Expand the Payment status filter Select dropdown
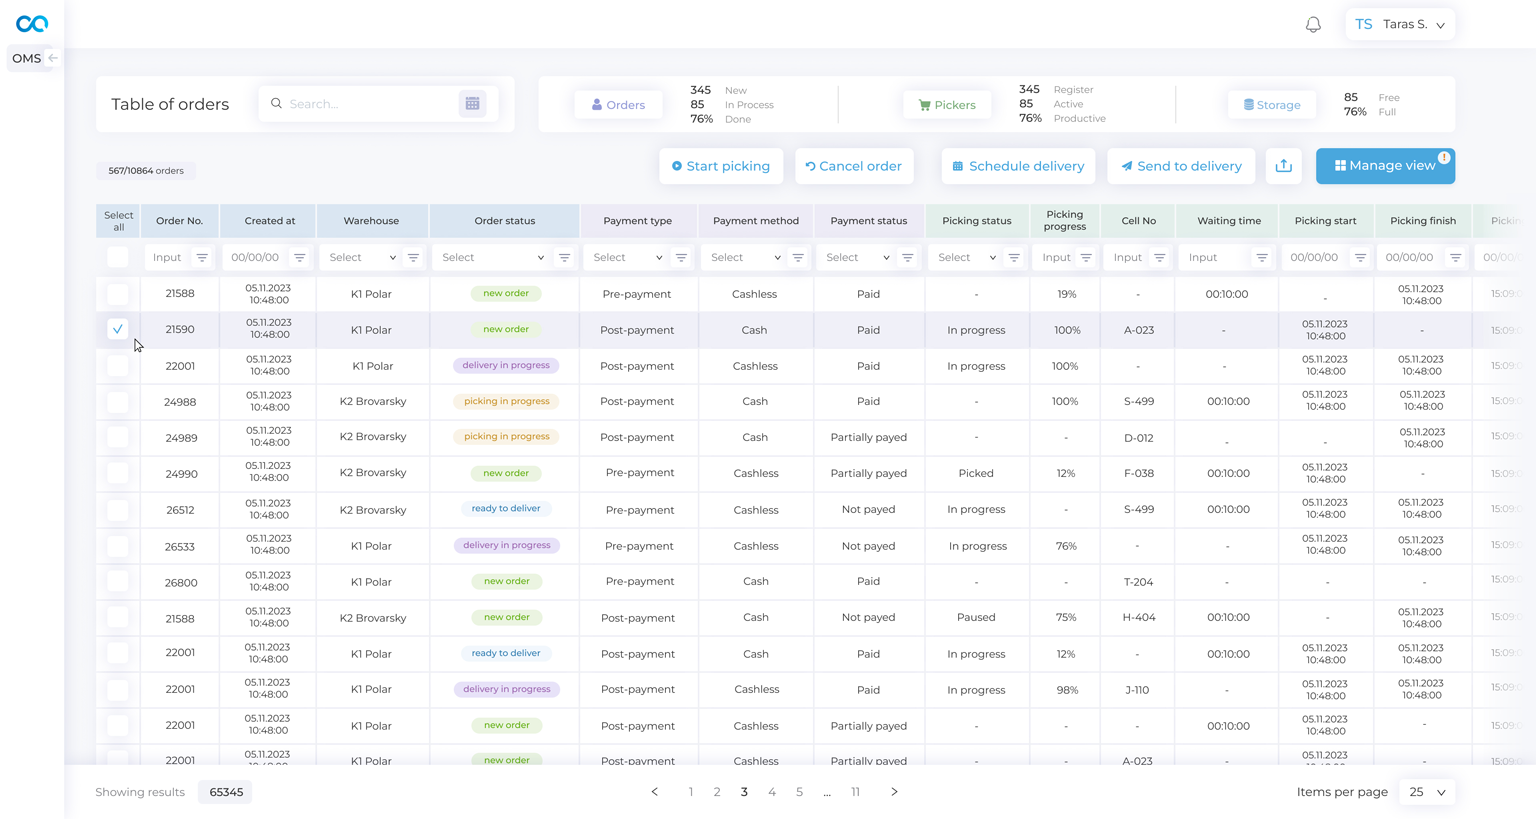The width and height of the screenshot is (1536, 819). pos(857,258)
